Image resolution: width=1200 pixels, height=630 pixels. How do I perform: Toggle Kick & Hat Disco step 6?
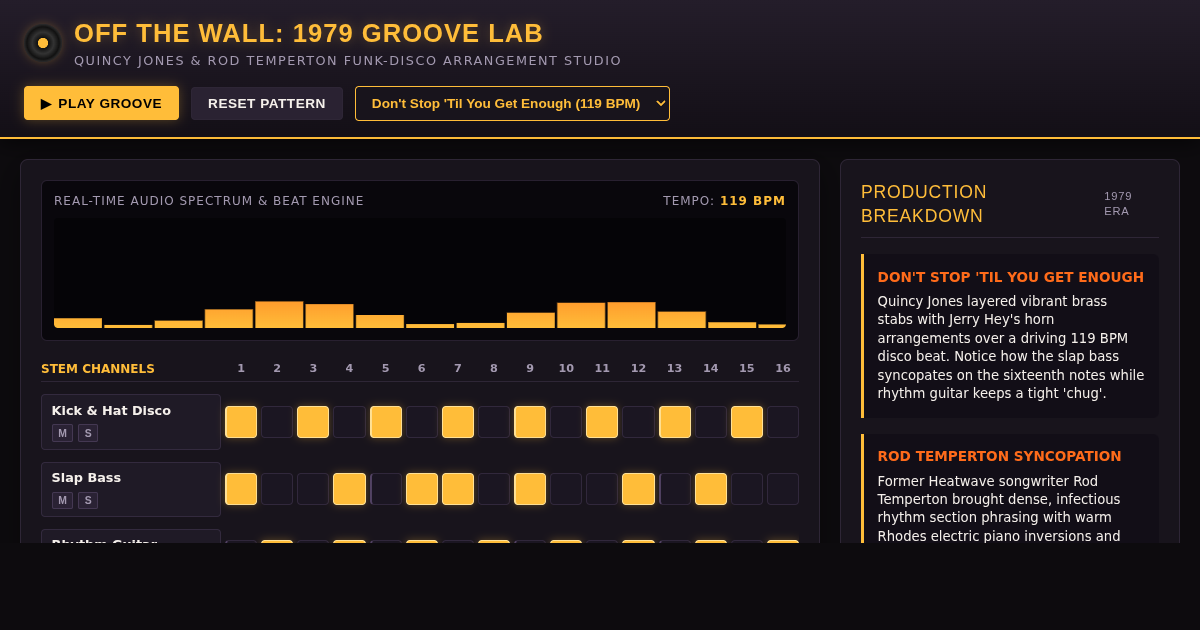422,422
